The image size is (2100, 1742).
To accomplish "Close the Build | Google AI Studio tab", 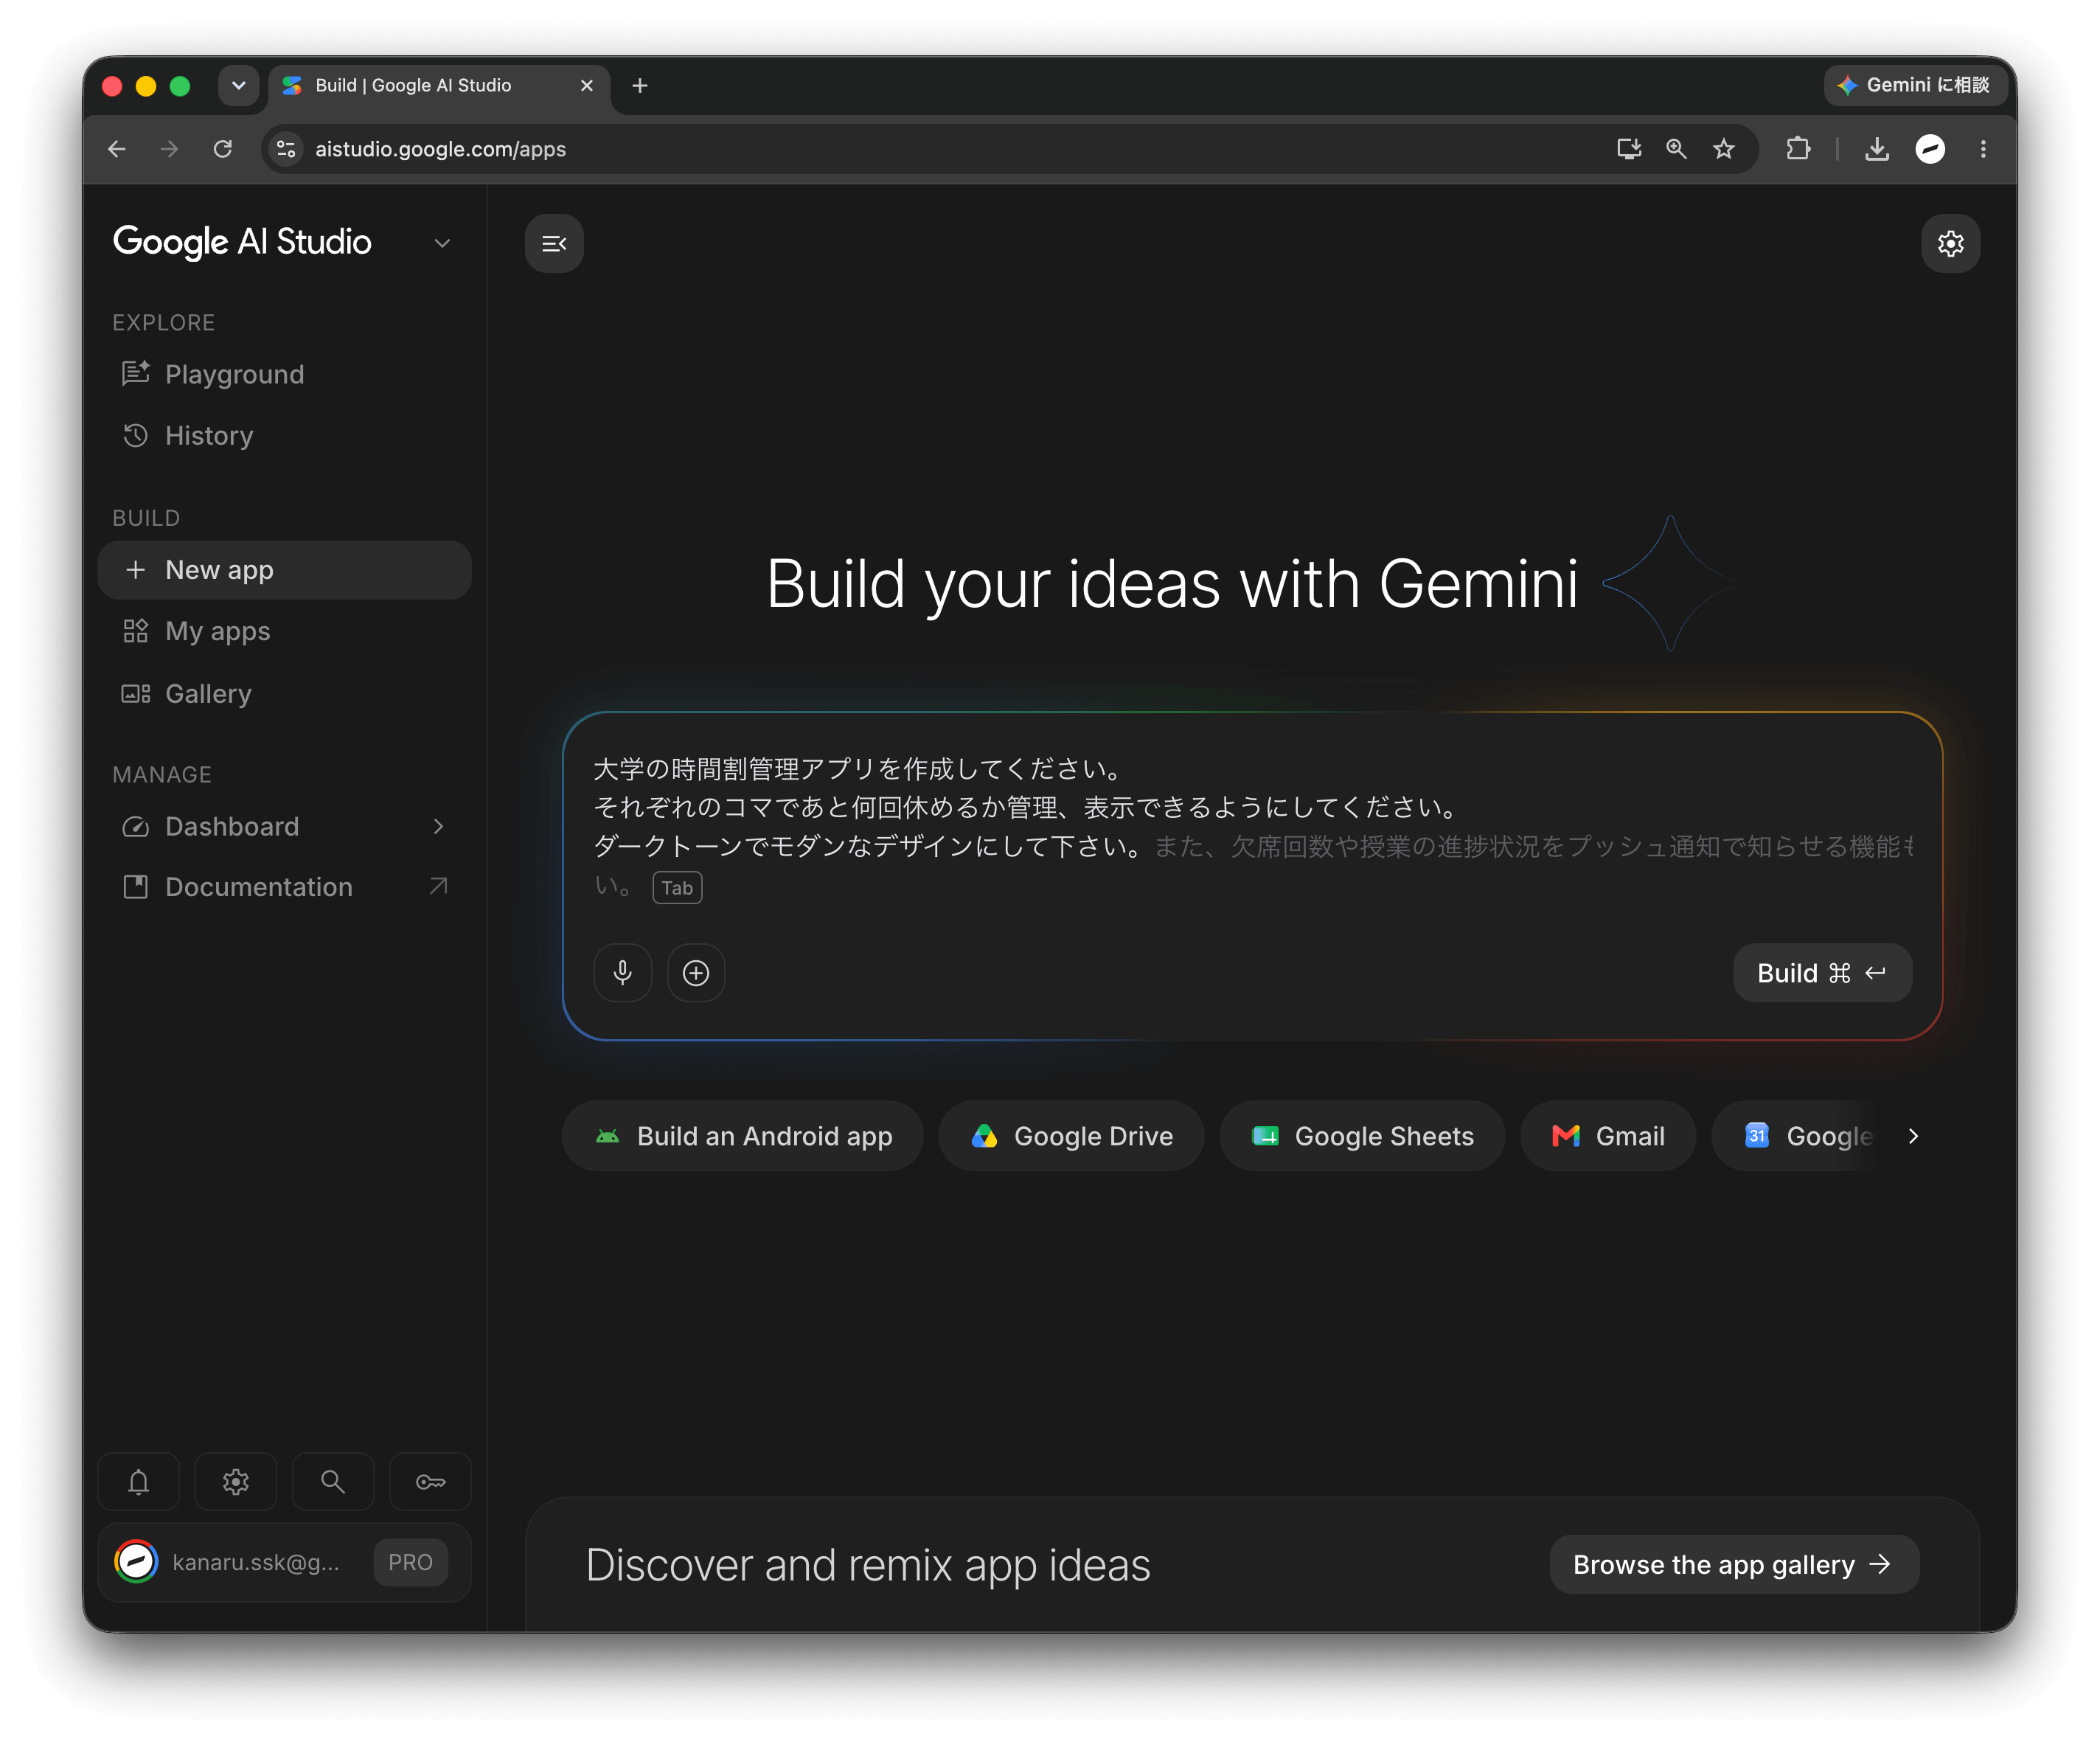I will click(x=587, y=86).
